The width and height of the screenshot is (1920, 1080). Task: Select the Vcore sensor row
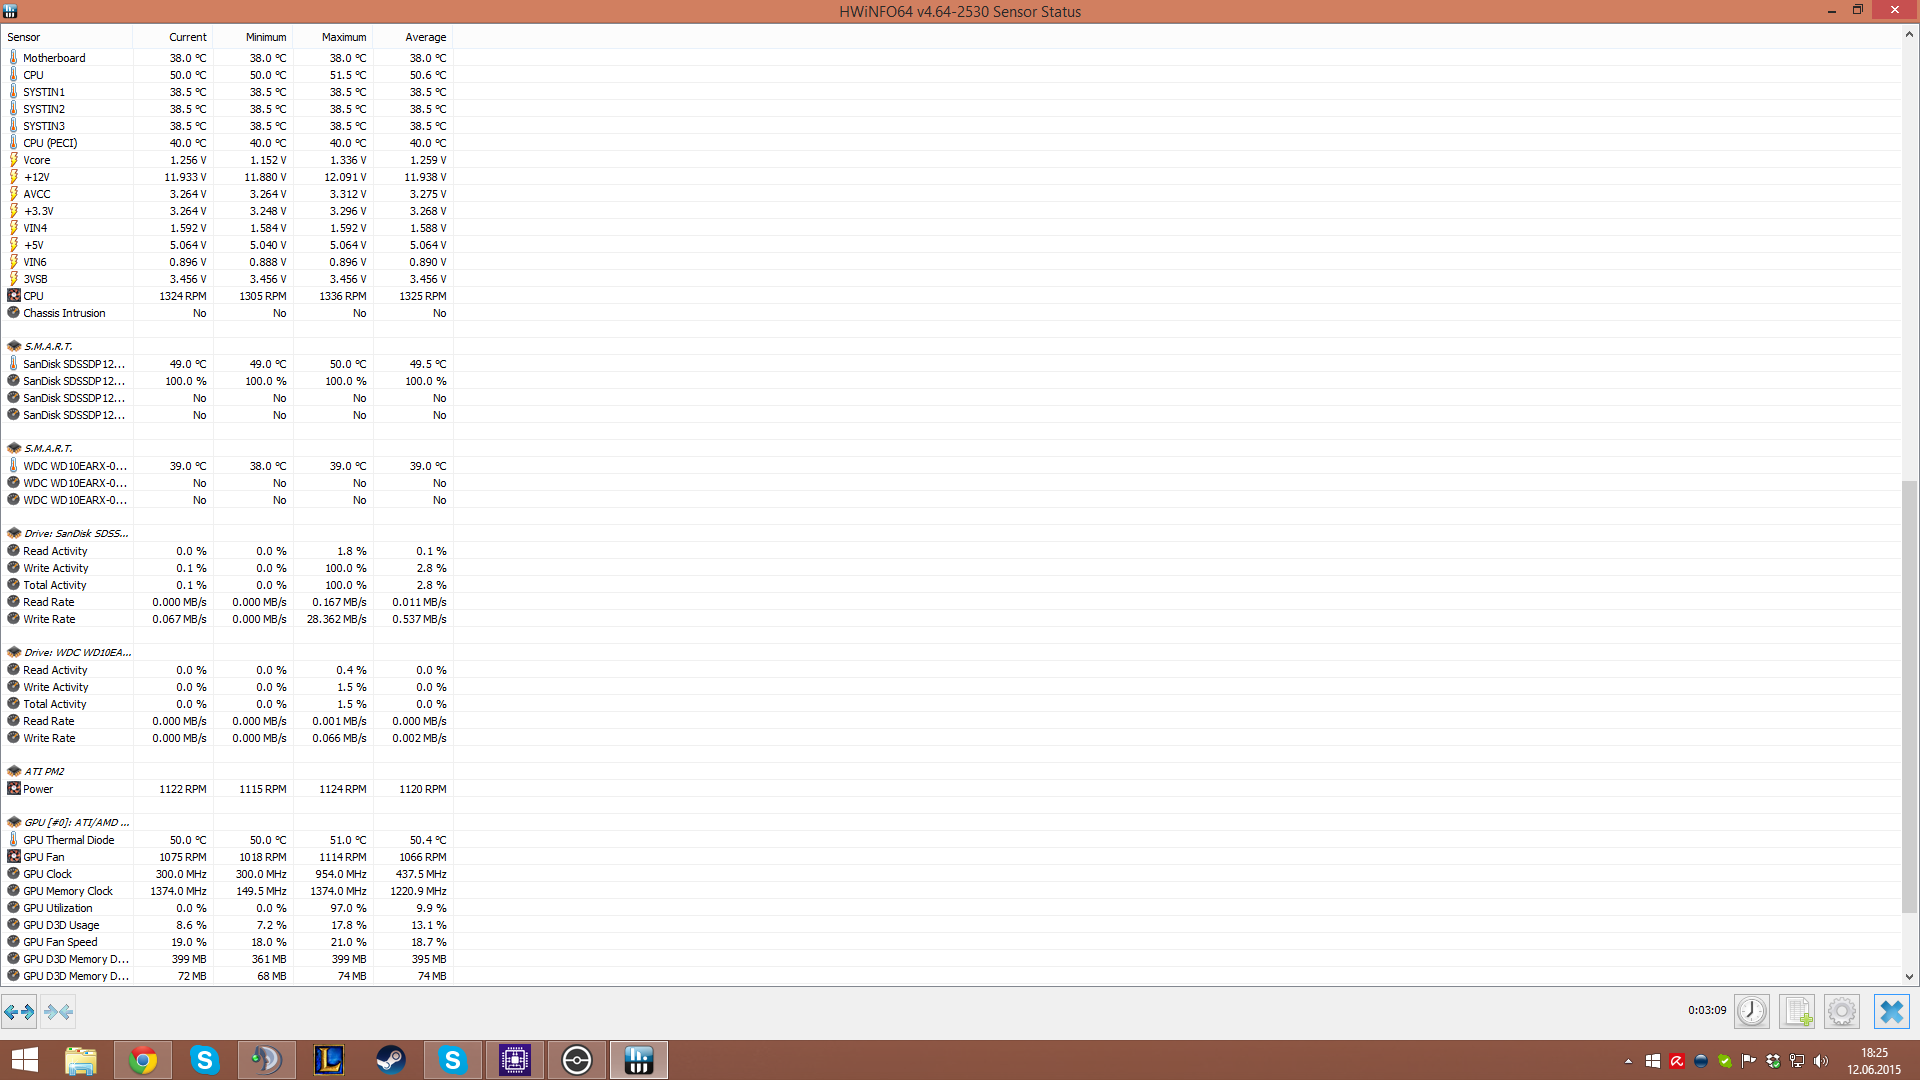coord(37,160)
